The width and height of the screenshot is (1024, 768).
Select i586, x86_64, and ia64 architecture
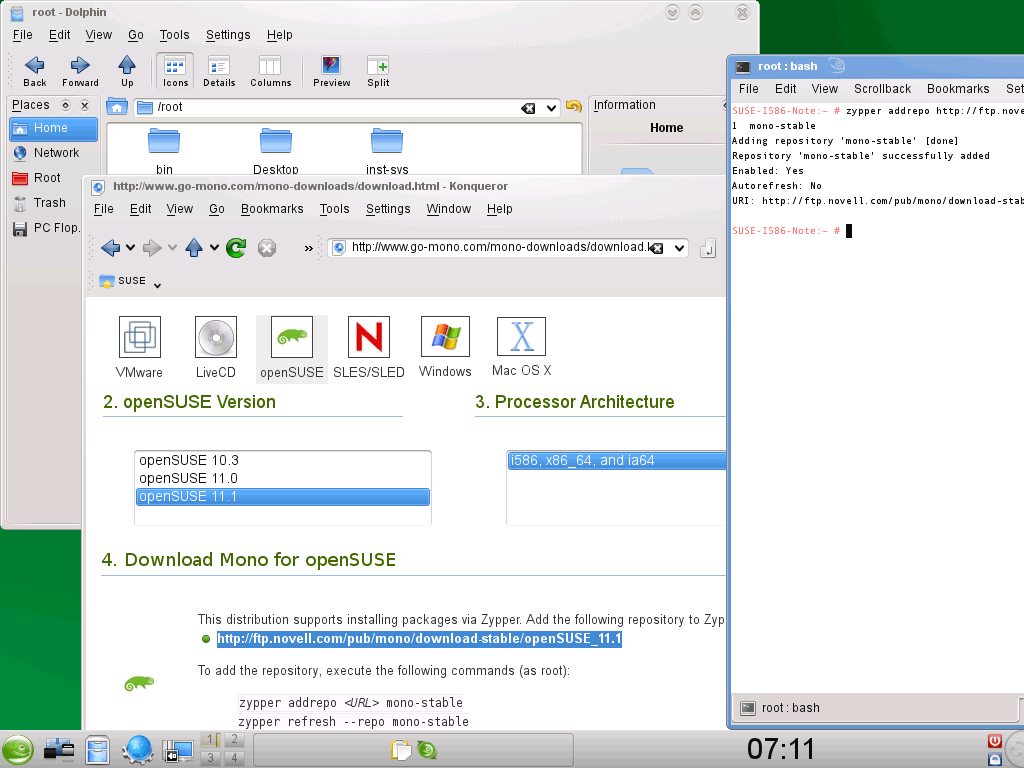(617, 461)
